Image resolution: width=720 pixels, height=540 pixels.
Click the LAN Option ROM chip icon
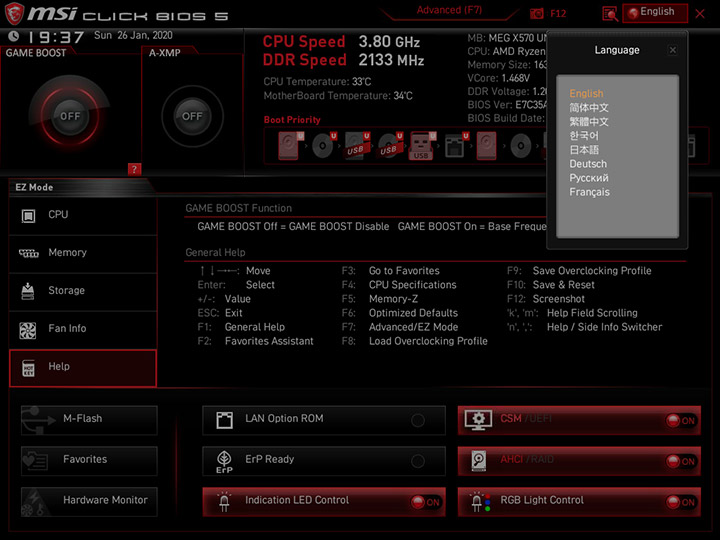225,420
